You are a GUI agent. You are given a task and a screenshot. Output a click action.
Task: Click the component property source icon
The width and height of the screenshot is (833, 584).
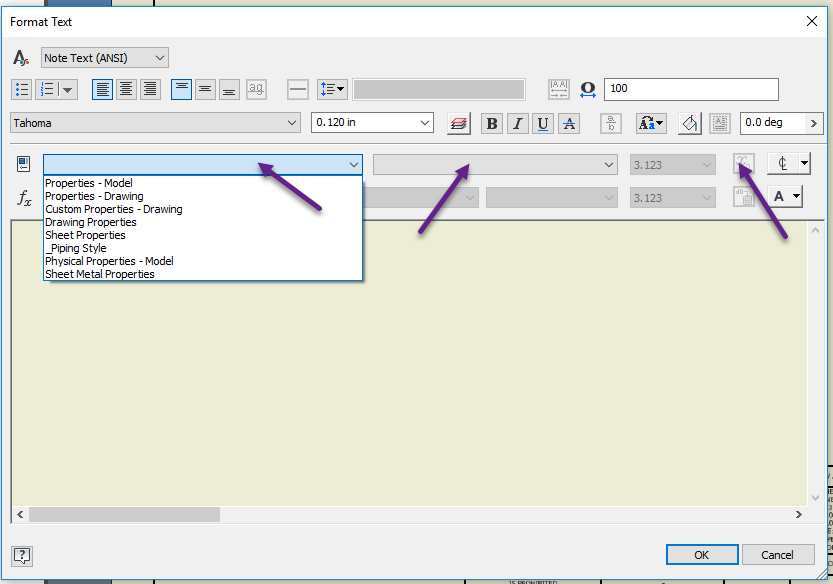[x=22, y=162]
